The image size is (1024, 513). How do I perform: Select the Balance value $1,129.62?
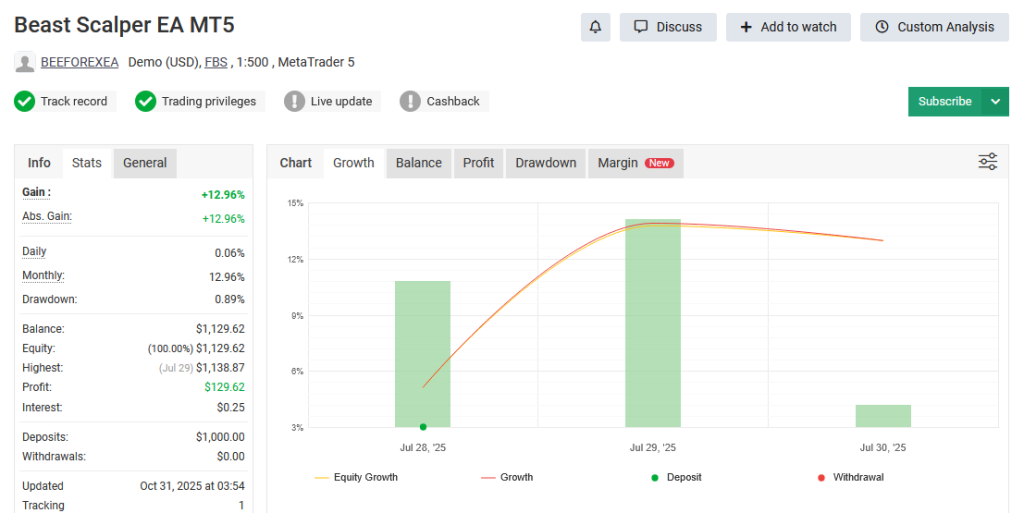pyautogui.click(x=220, y=329)
